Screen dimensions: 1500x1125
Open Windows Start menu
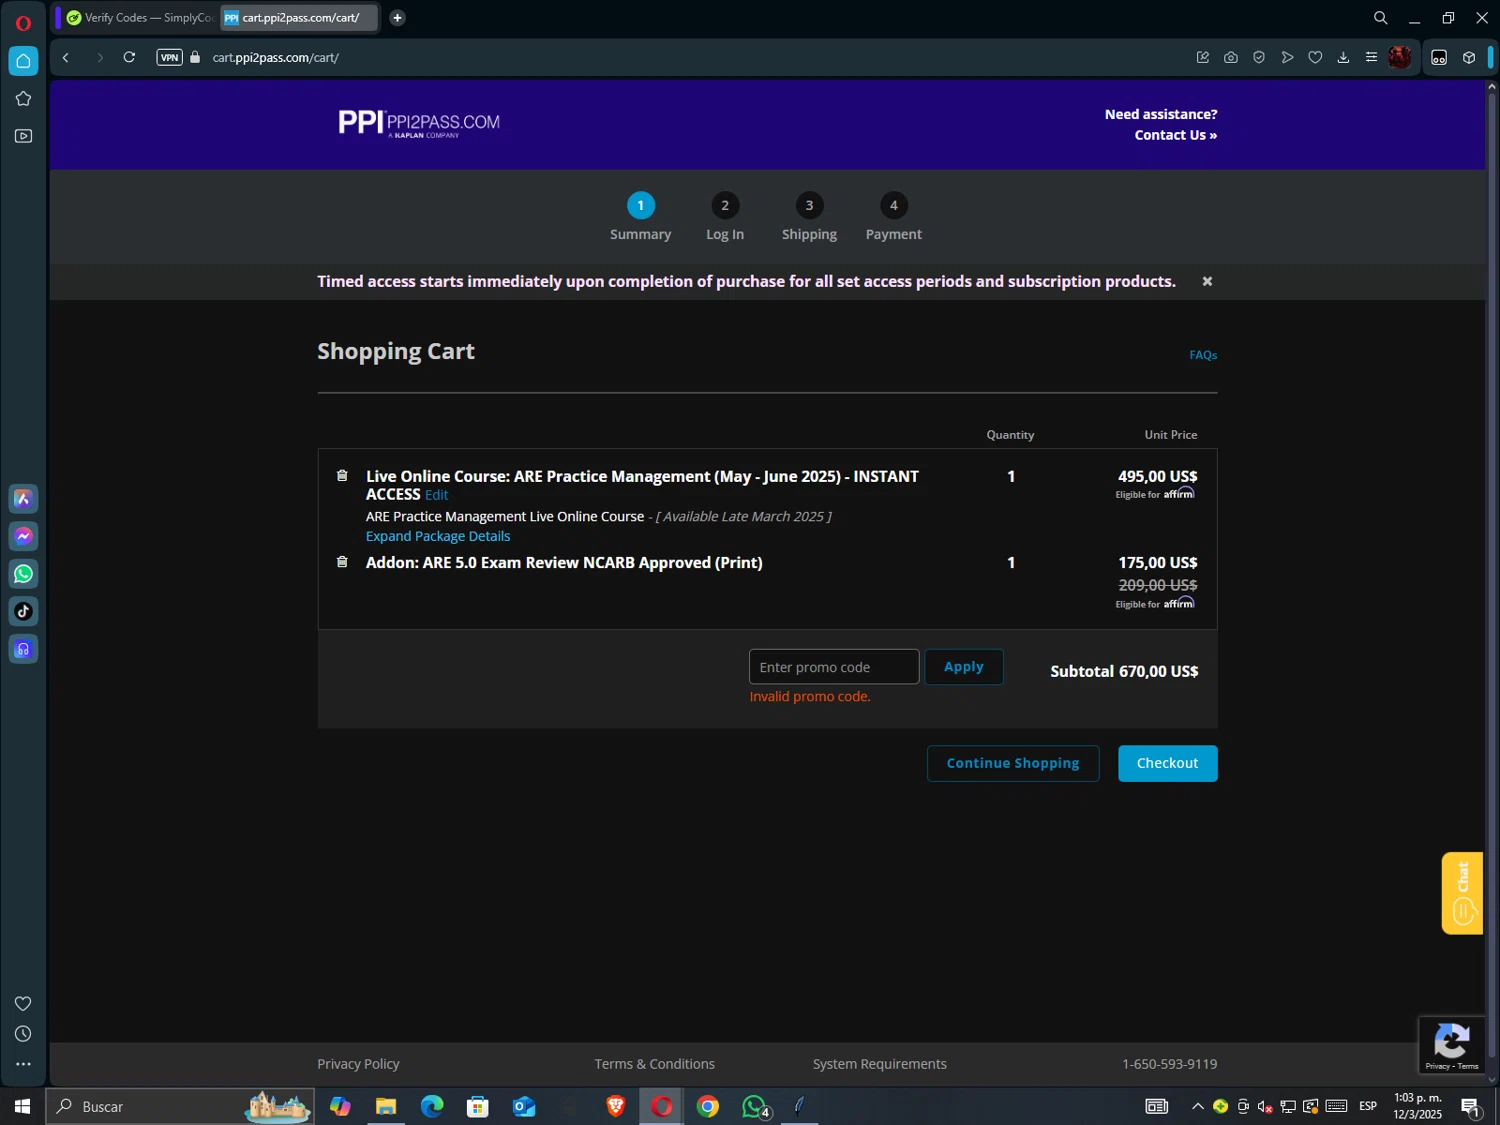point(22,1107)
